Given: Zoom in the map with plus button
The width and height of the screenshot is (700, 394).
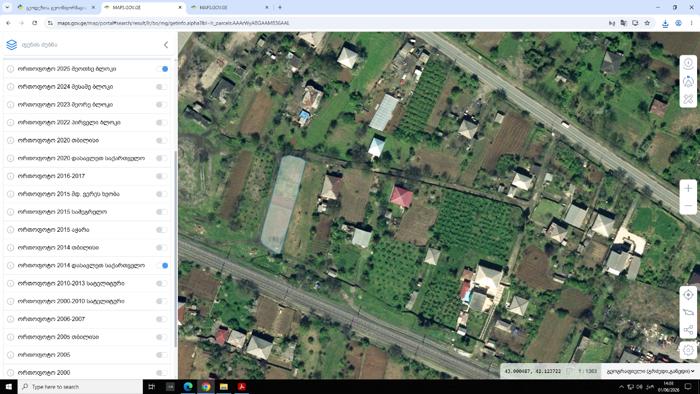Looking at the screenshot, I should coord(688,188).
